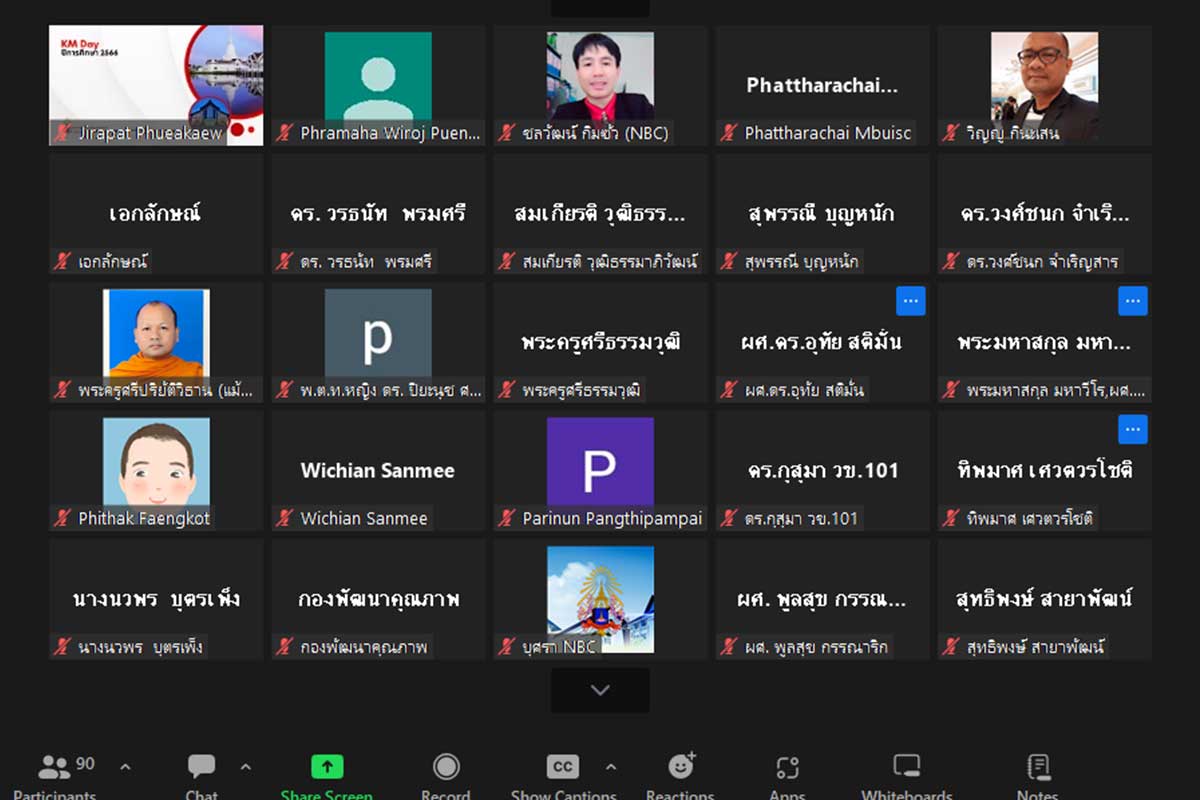Image resolution: width=1200 pixels, height=800 pixels.
Task: Open the Reactions emoji menu
Action: click(x=681, y=767)
